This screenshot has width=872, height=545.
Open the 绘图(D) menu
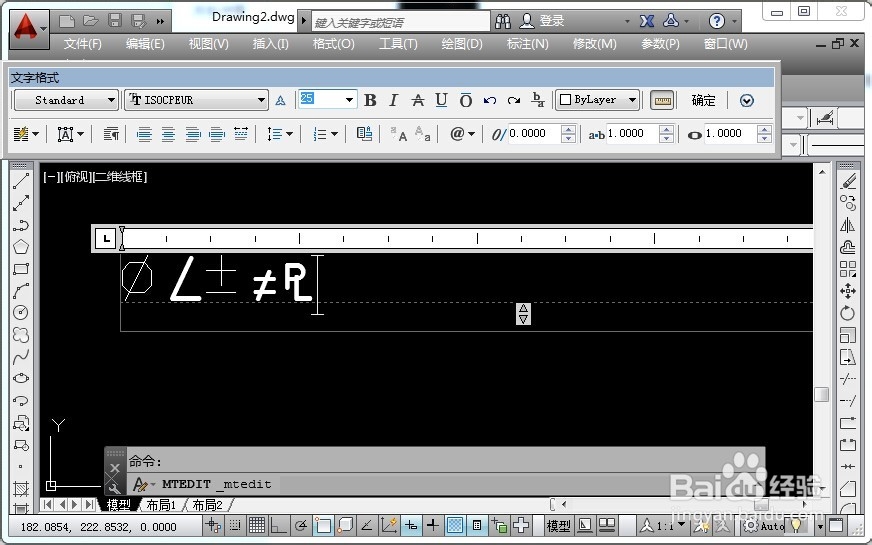point(462,43)
